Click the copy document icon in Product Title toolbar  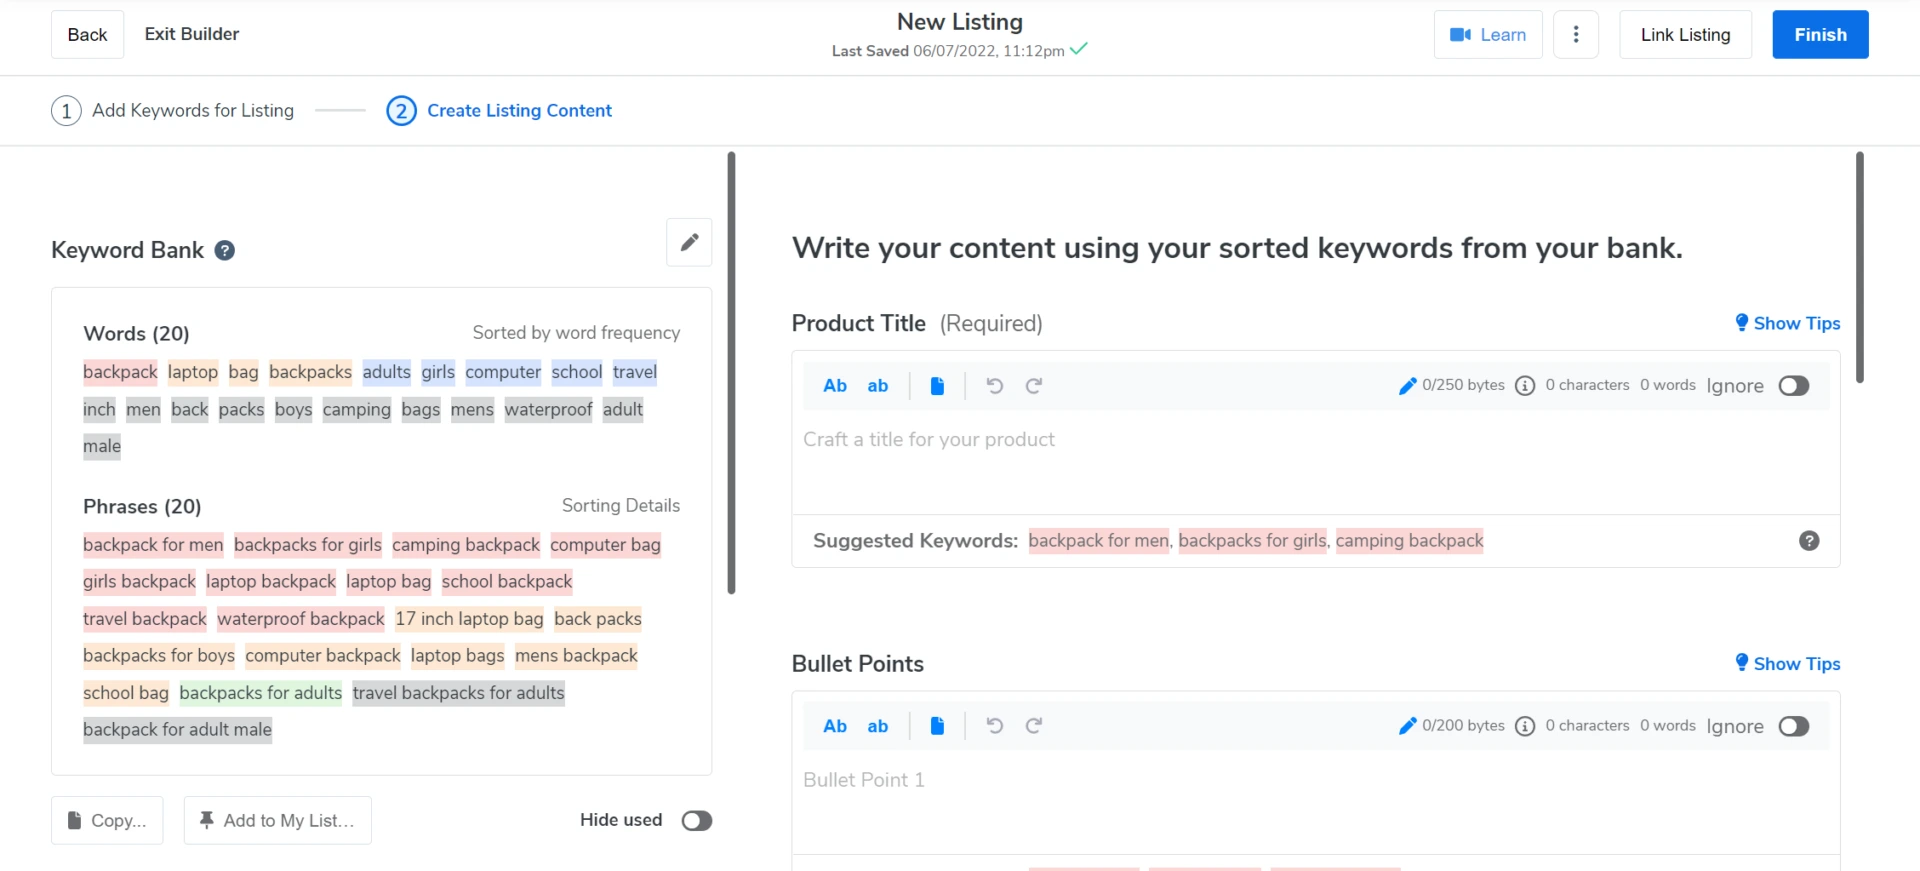pos(937,386)
